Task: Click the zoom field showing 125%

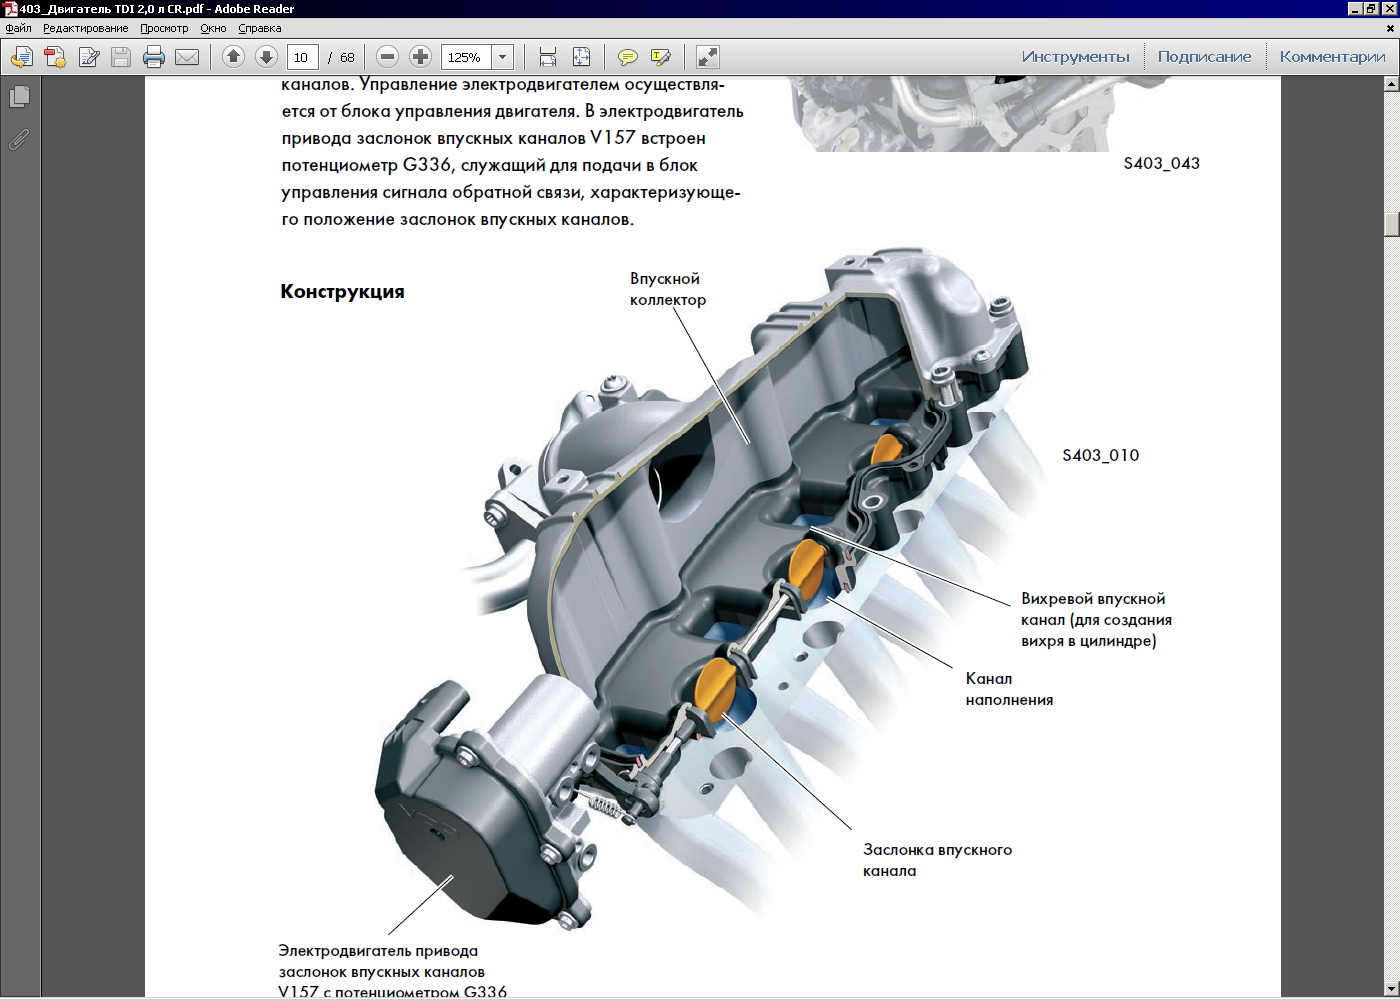Action: [x=466, y=57]
